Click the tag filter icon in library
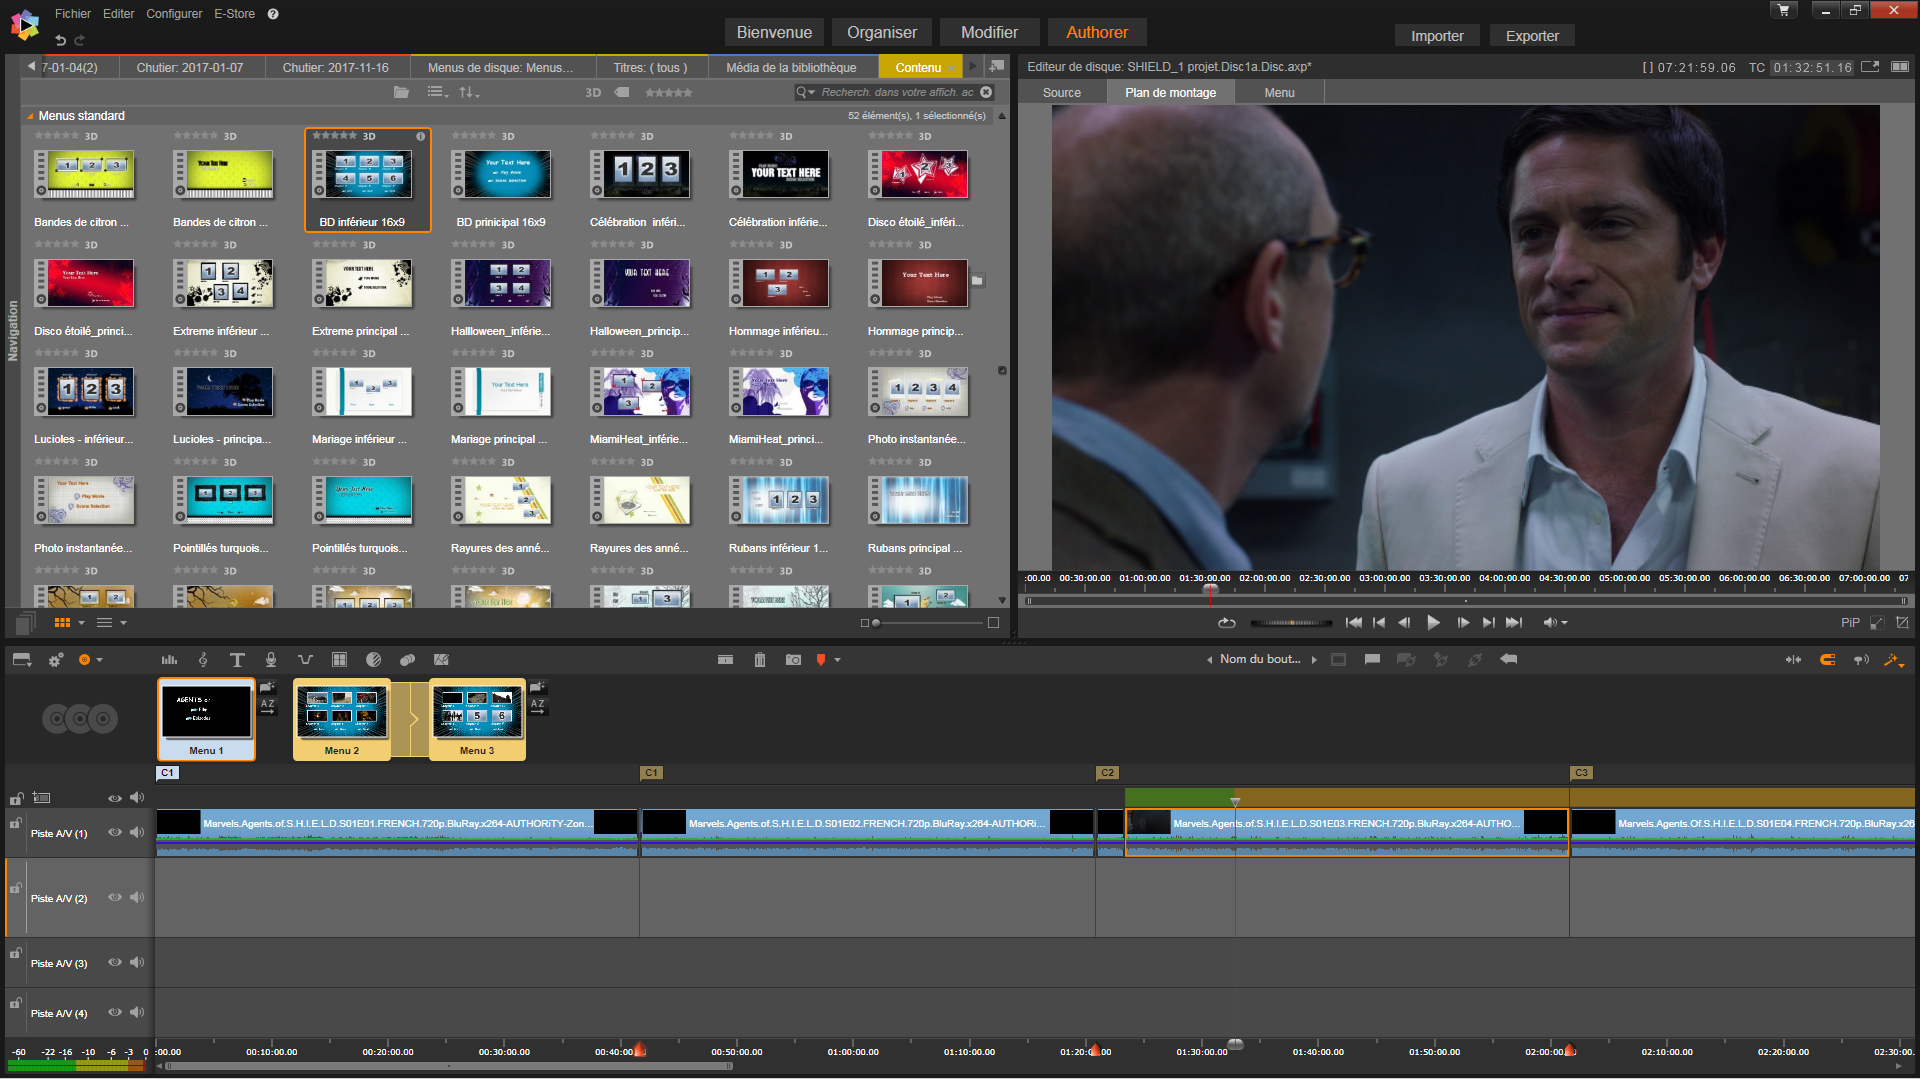 tap(621, 92)
